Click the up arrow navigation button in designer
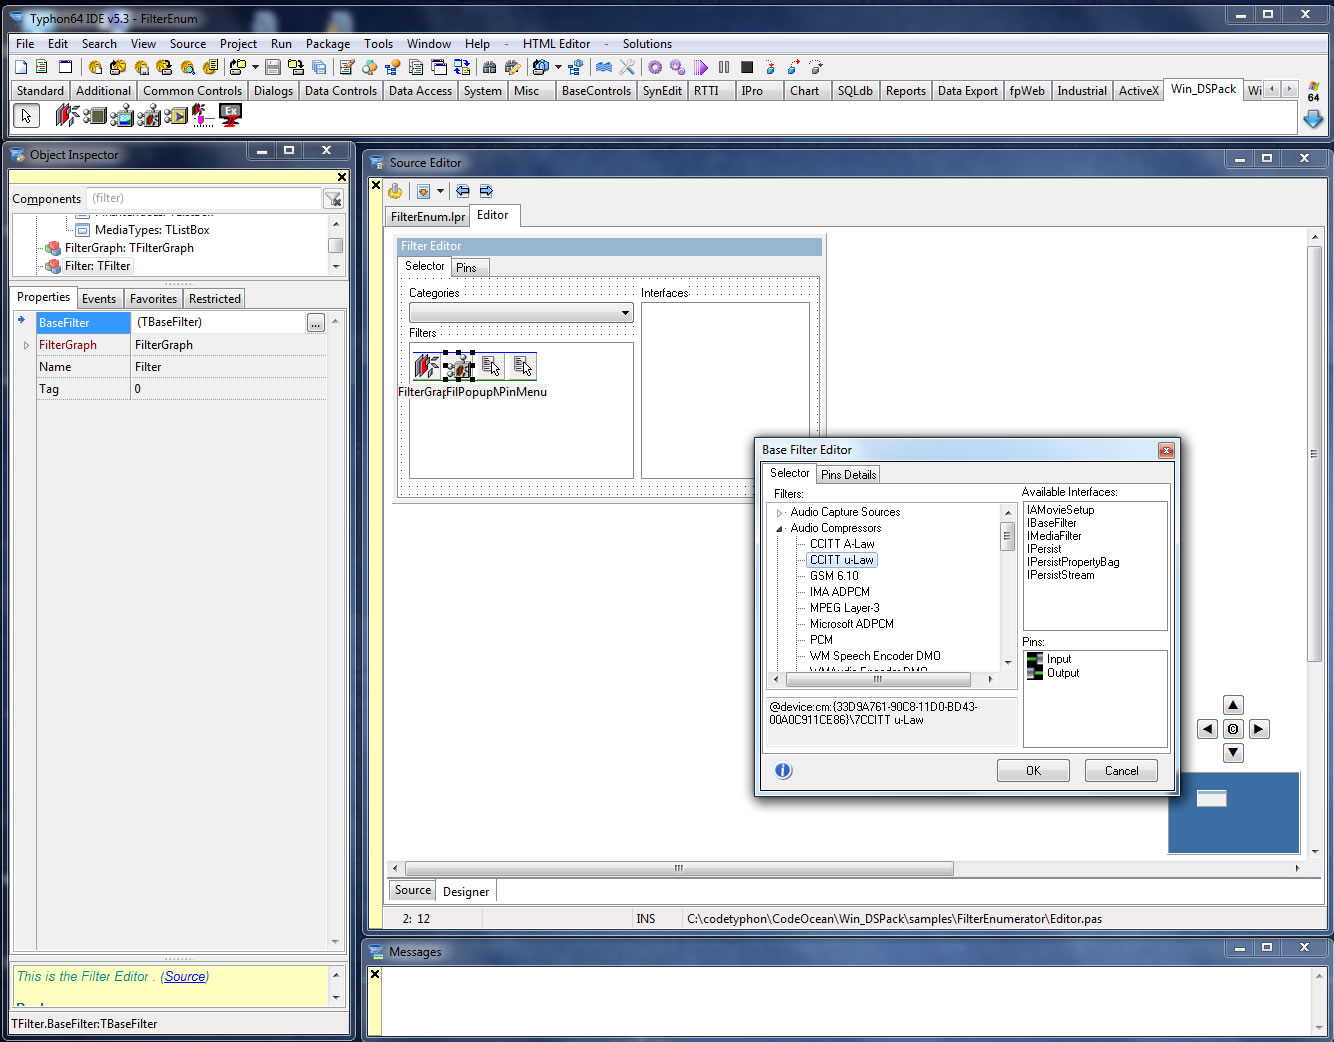1334x1042 pixels. tap(1234, 705)
